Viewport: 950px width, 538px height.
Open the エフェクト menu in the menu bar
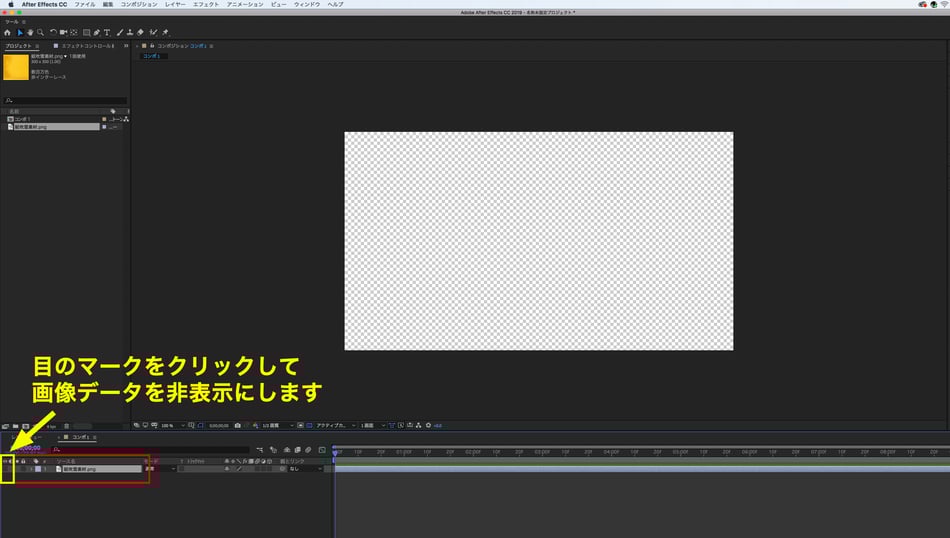point(205,5)
